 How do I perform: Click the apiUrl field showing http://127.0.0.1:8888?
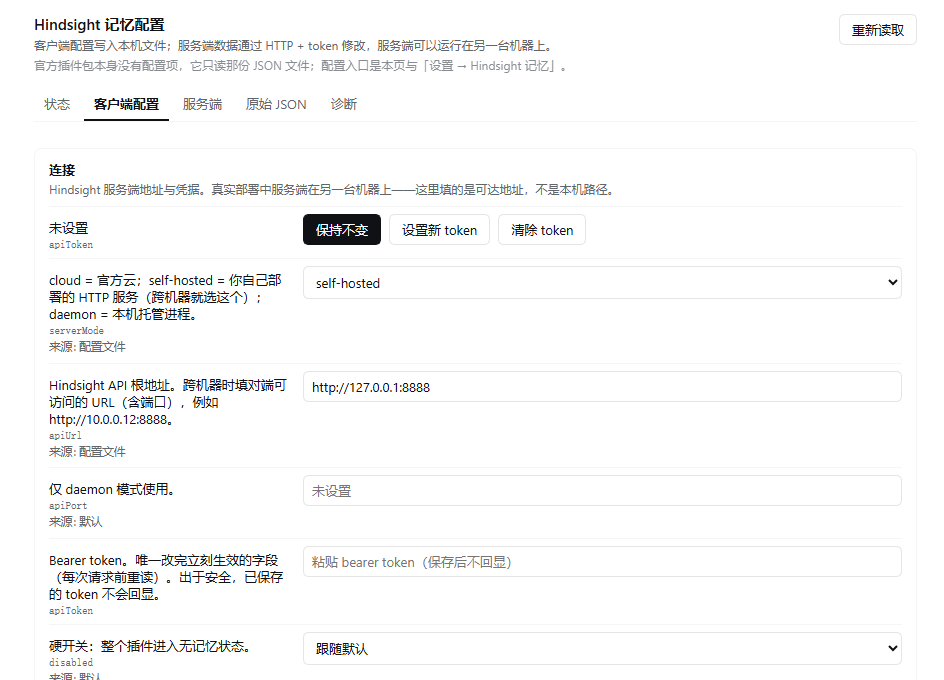click(x=602, y=387)
